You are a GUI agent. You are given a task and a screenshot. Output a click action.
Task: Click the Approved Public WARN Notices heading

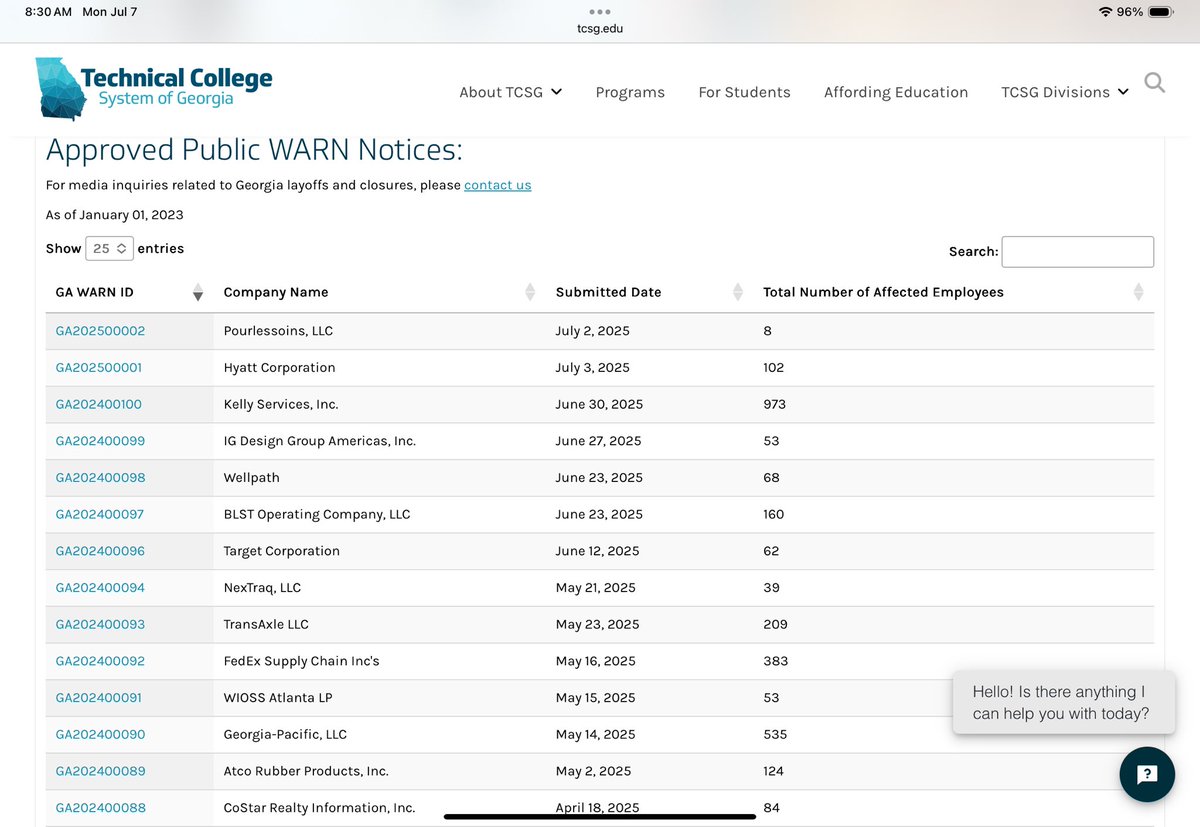click(254, 150)
